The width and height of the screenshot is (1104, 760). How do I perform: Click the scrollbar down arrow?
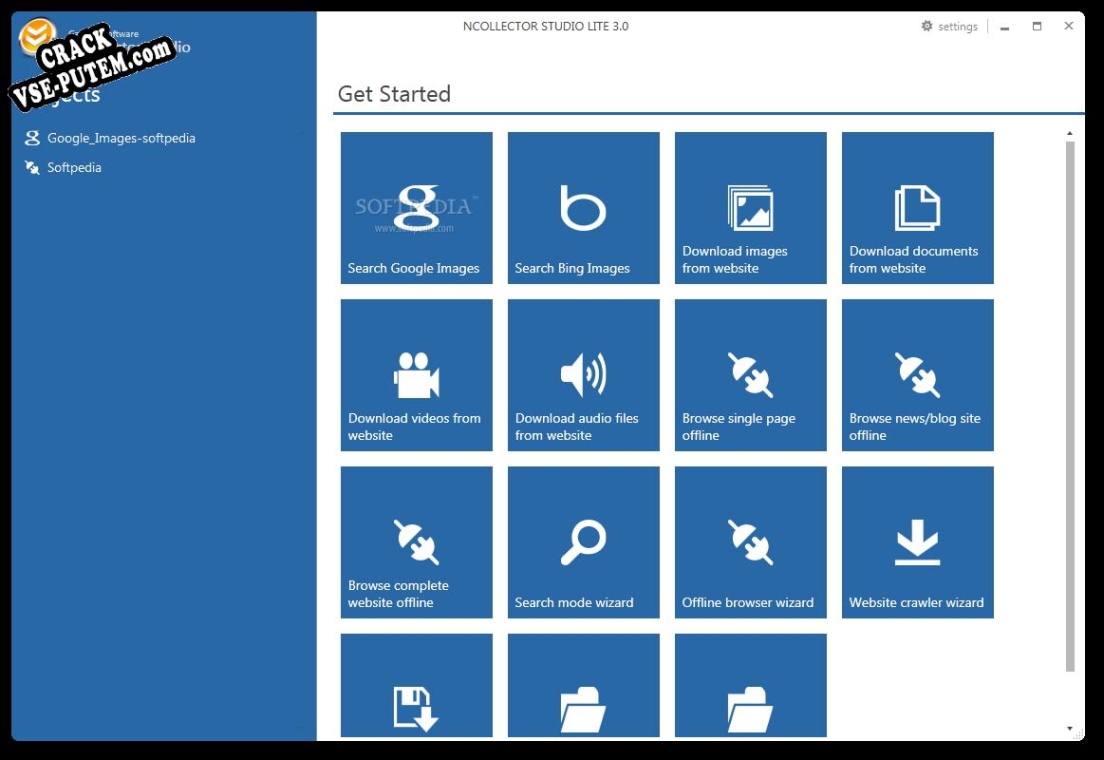point(1070,728)
